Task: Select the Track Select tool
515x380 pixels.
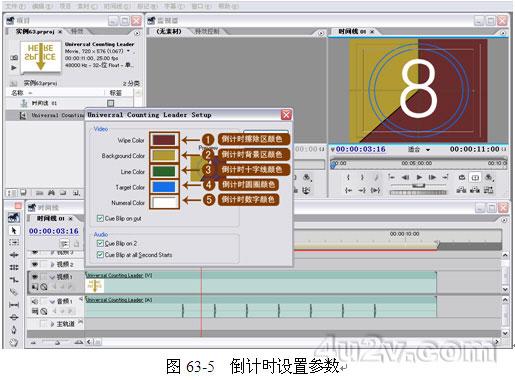Action: pyautogui.click(x=14, y=242)
